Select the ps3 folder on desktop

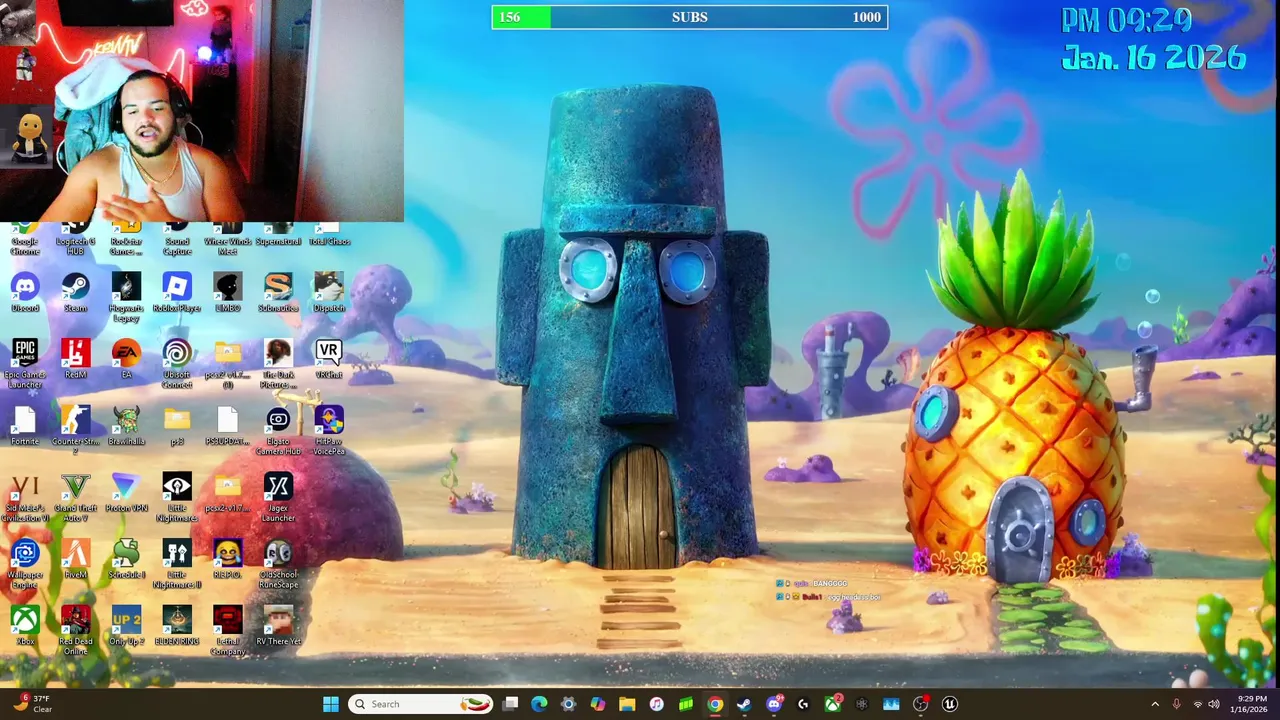pyautogui.click(x=177, y=425)
